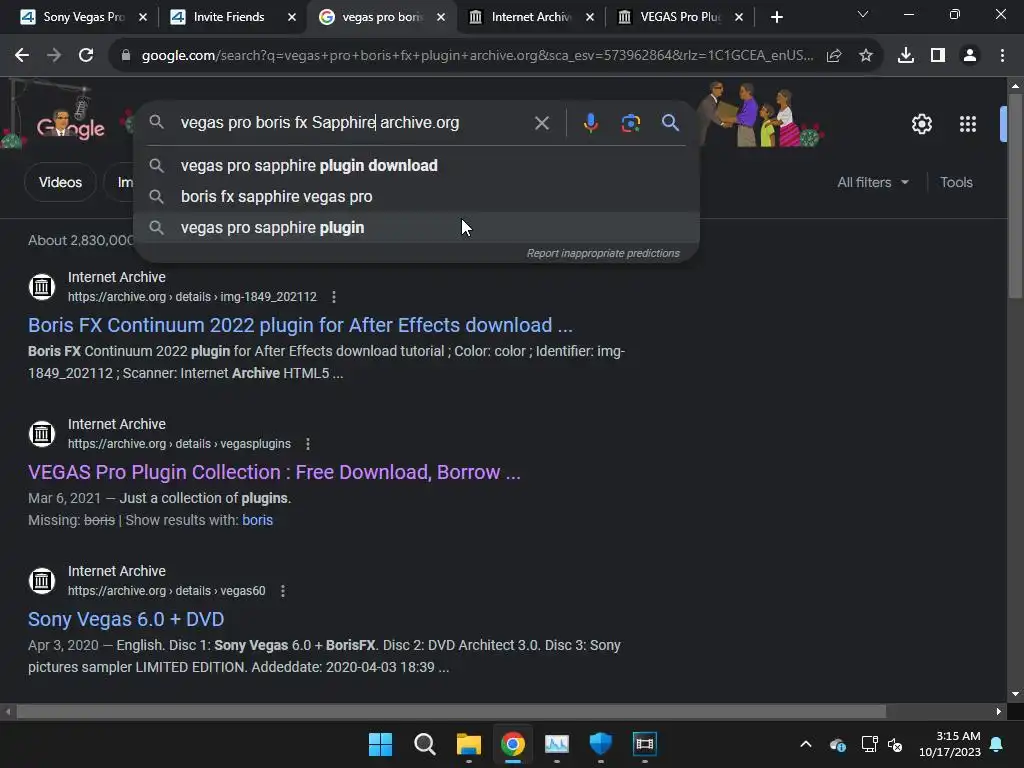Open Google quick settings gear
The image size is (1024, 768).
point(921,124)
